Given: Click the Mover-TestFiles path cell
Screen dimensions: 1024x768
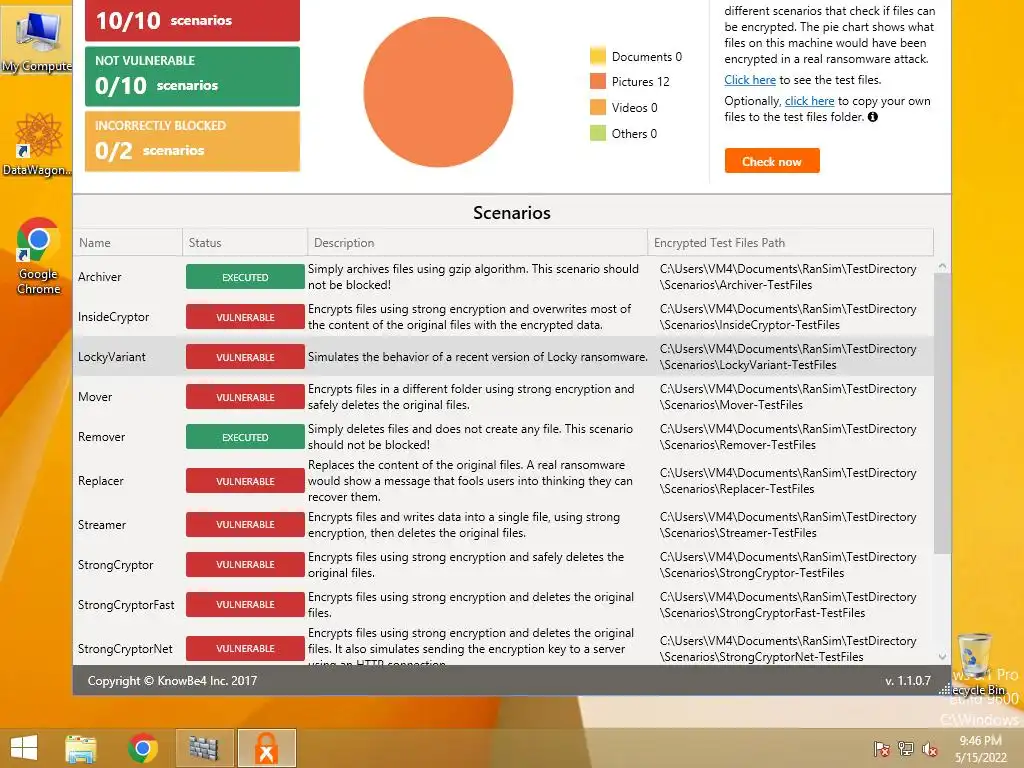Looking at the screenshot, I should [x=788, y=396].
